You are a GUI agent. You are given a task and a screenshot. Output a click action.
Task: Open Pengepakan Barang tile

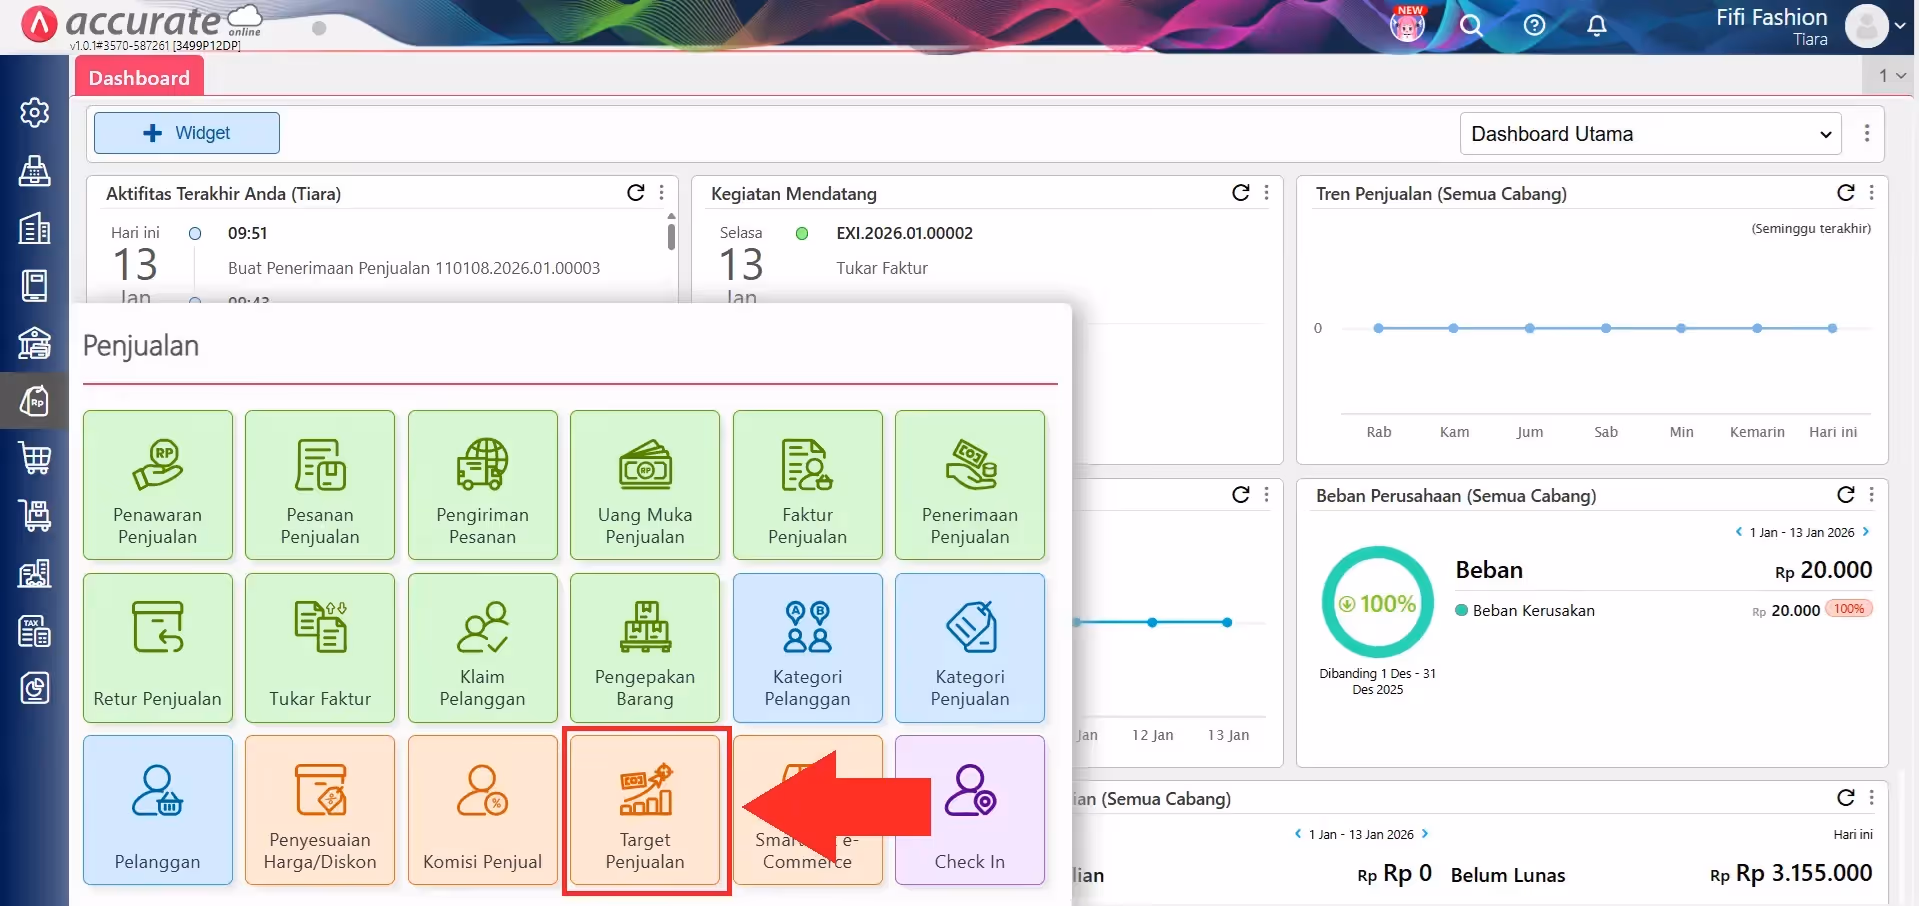(645, 648)
